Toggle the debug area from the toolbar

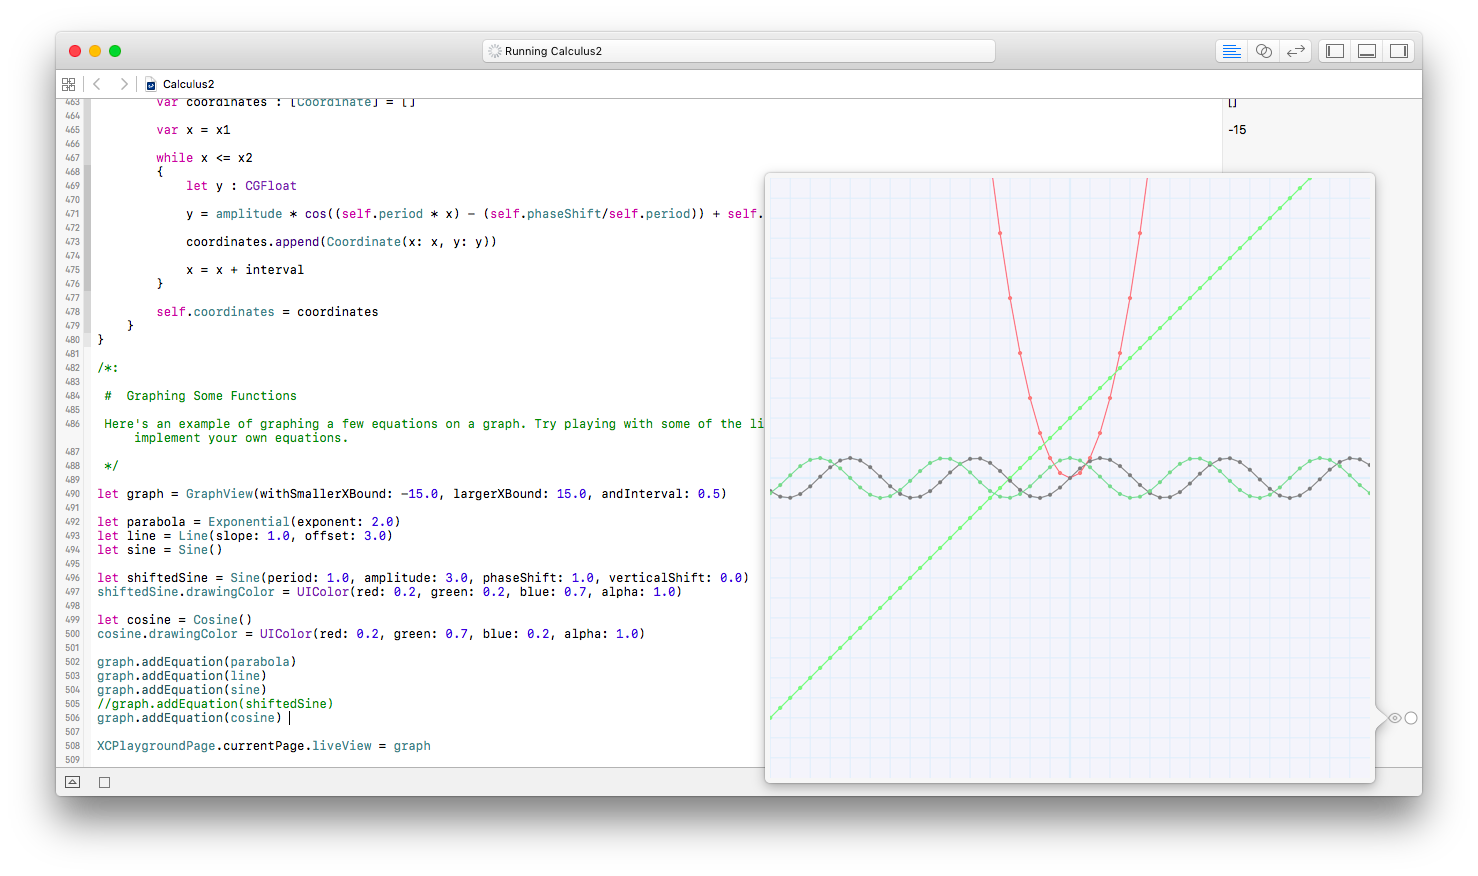pyautogui.click(x=1367, y=51)
